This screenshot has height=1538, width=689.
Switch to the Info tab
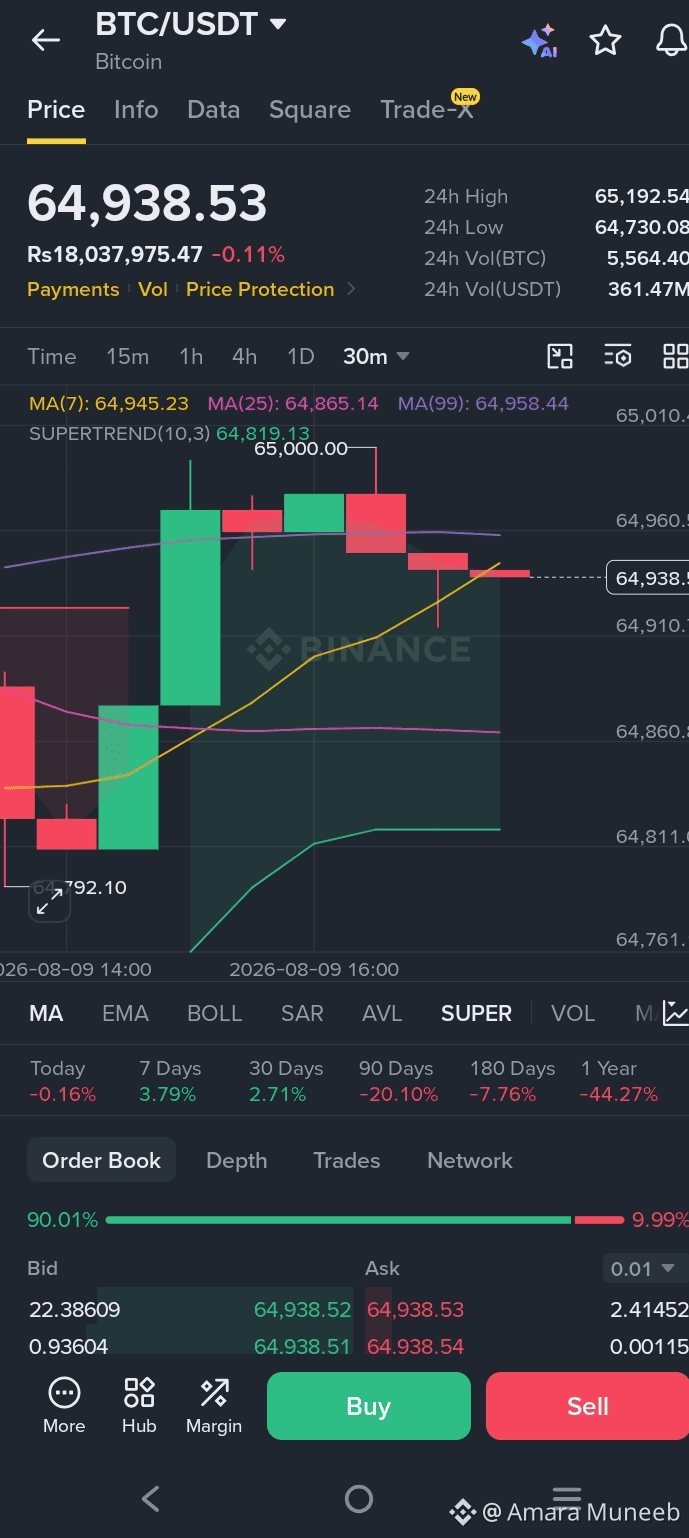[136, 110]
